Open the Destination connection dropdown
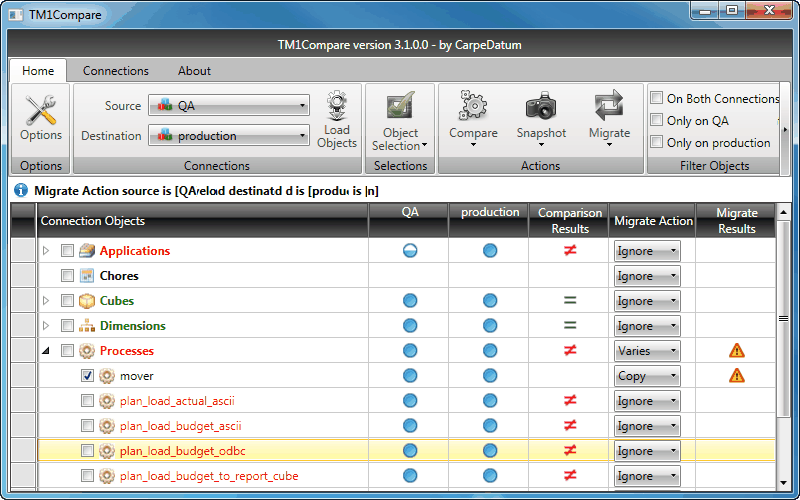 point(229,136)
